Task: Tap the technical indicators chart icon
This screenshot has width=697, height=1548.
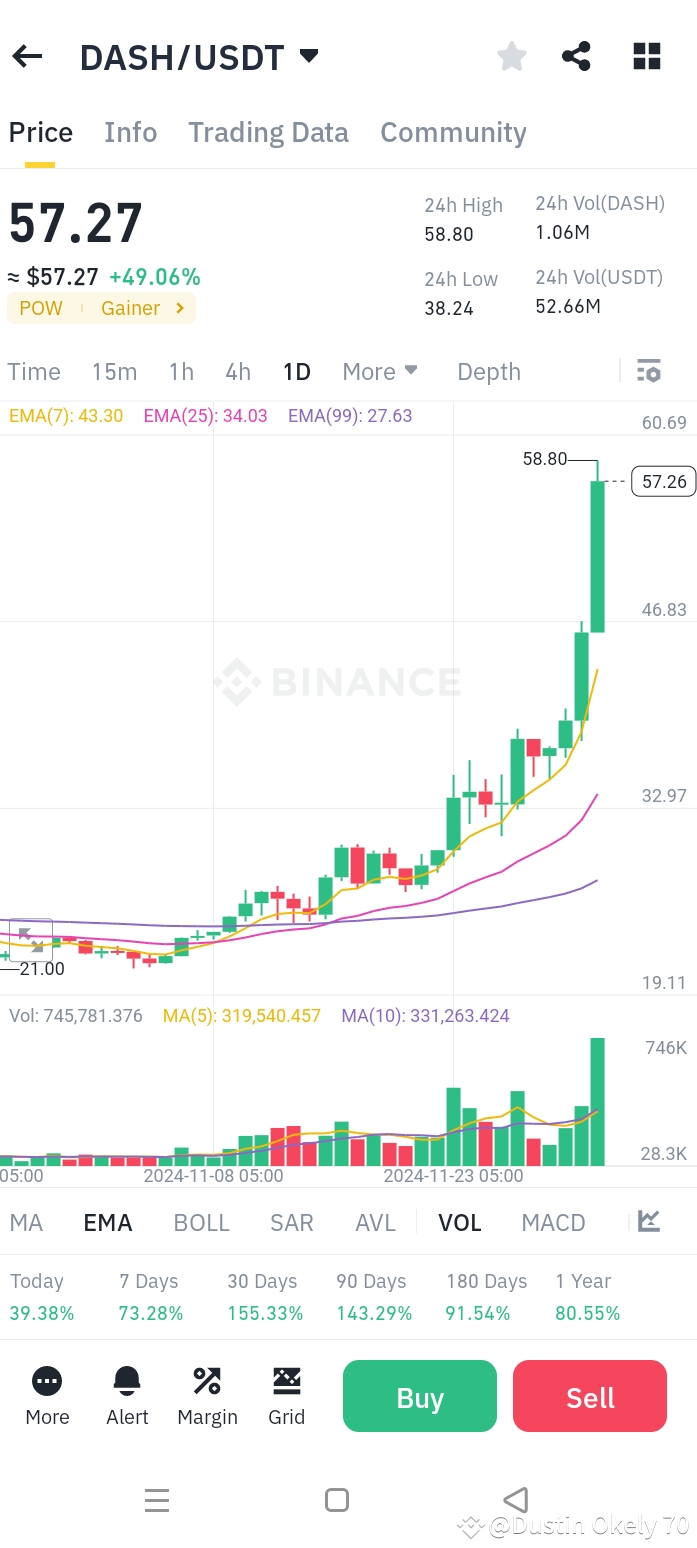Action: click(649, 1221)
